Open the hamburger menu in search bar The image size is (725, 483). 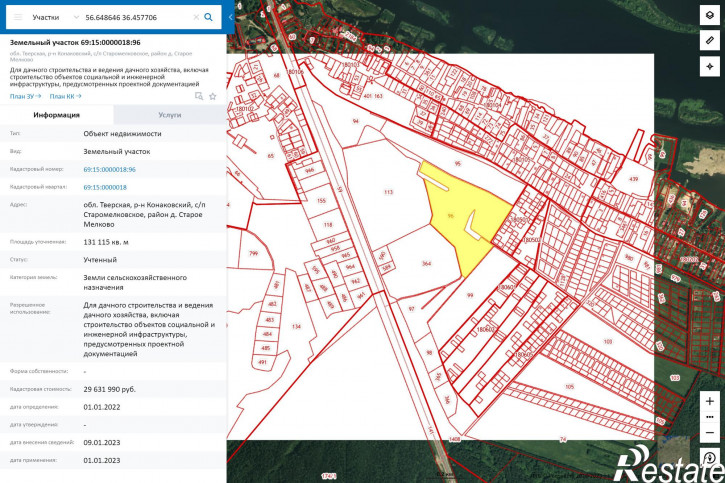pyautogui.click(x=18, y=17)
